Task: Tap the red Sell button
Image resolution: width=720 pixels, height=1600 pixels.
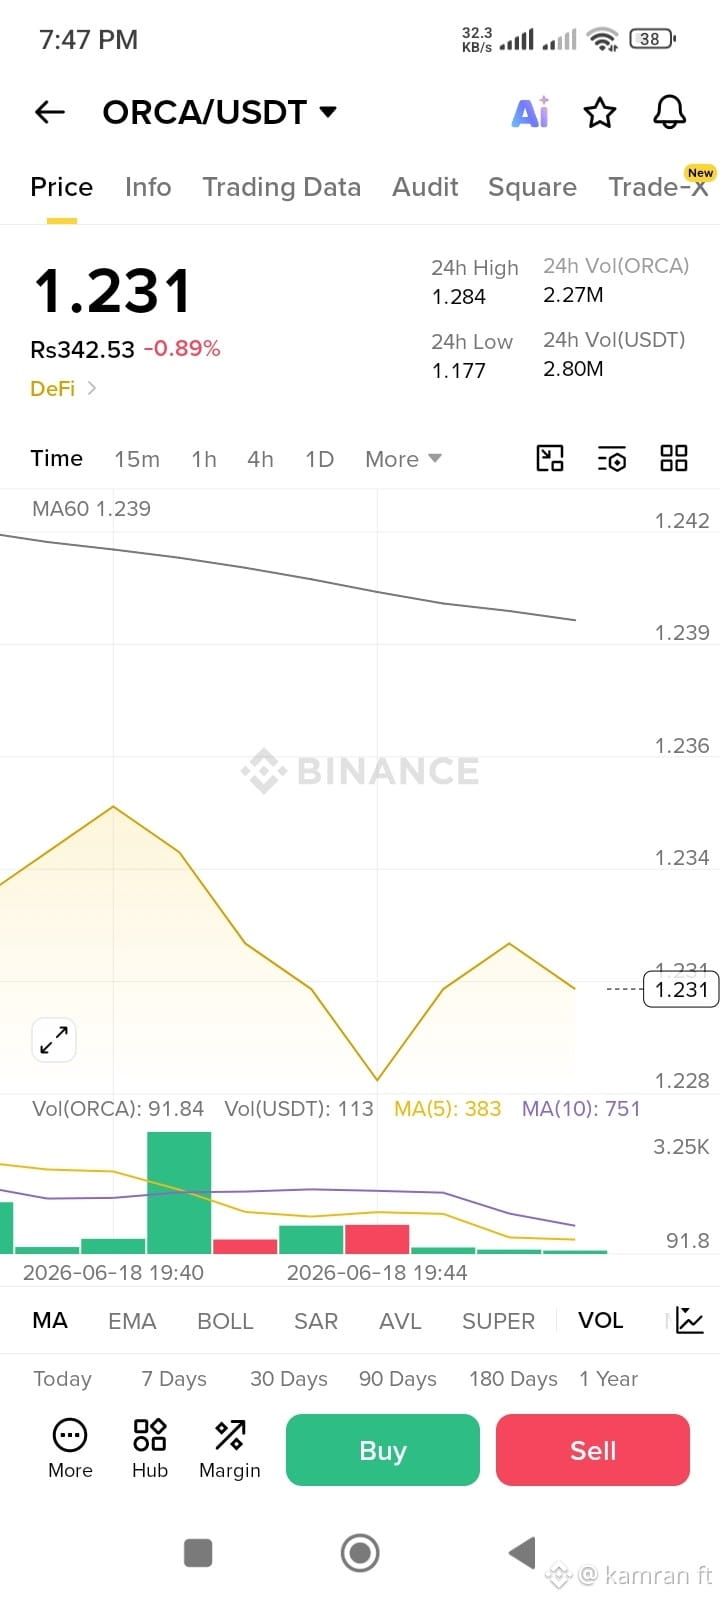Action: coord(593,1450)
